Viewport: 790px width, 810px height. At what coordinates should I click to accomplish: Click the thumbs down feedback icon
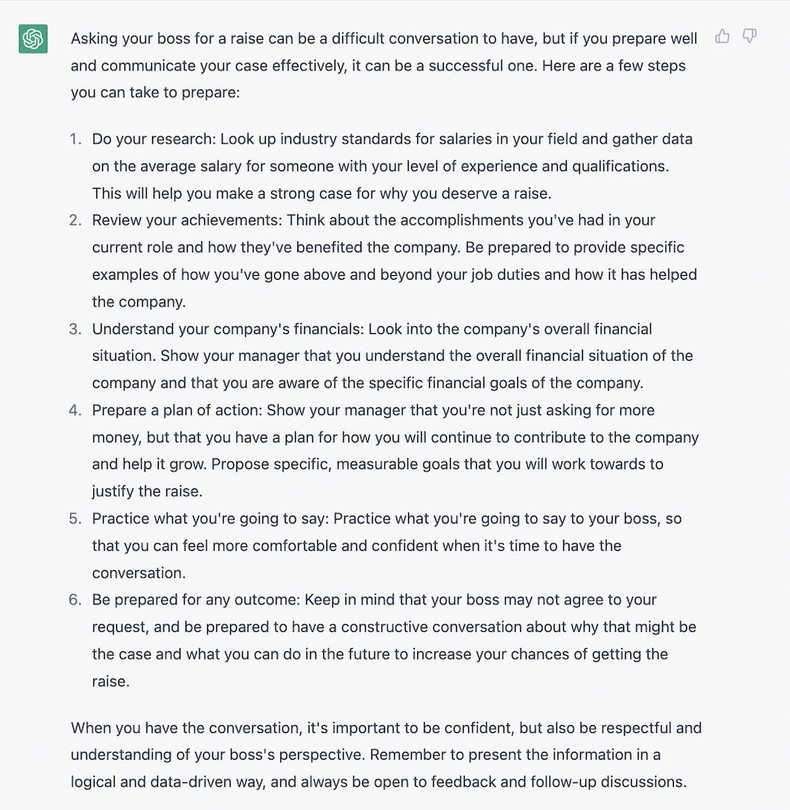[749, 37]
